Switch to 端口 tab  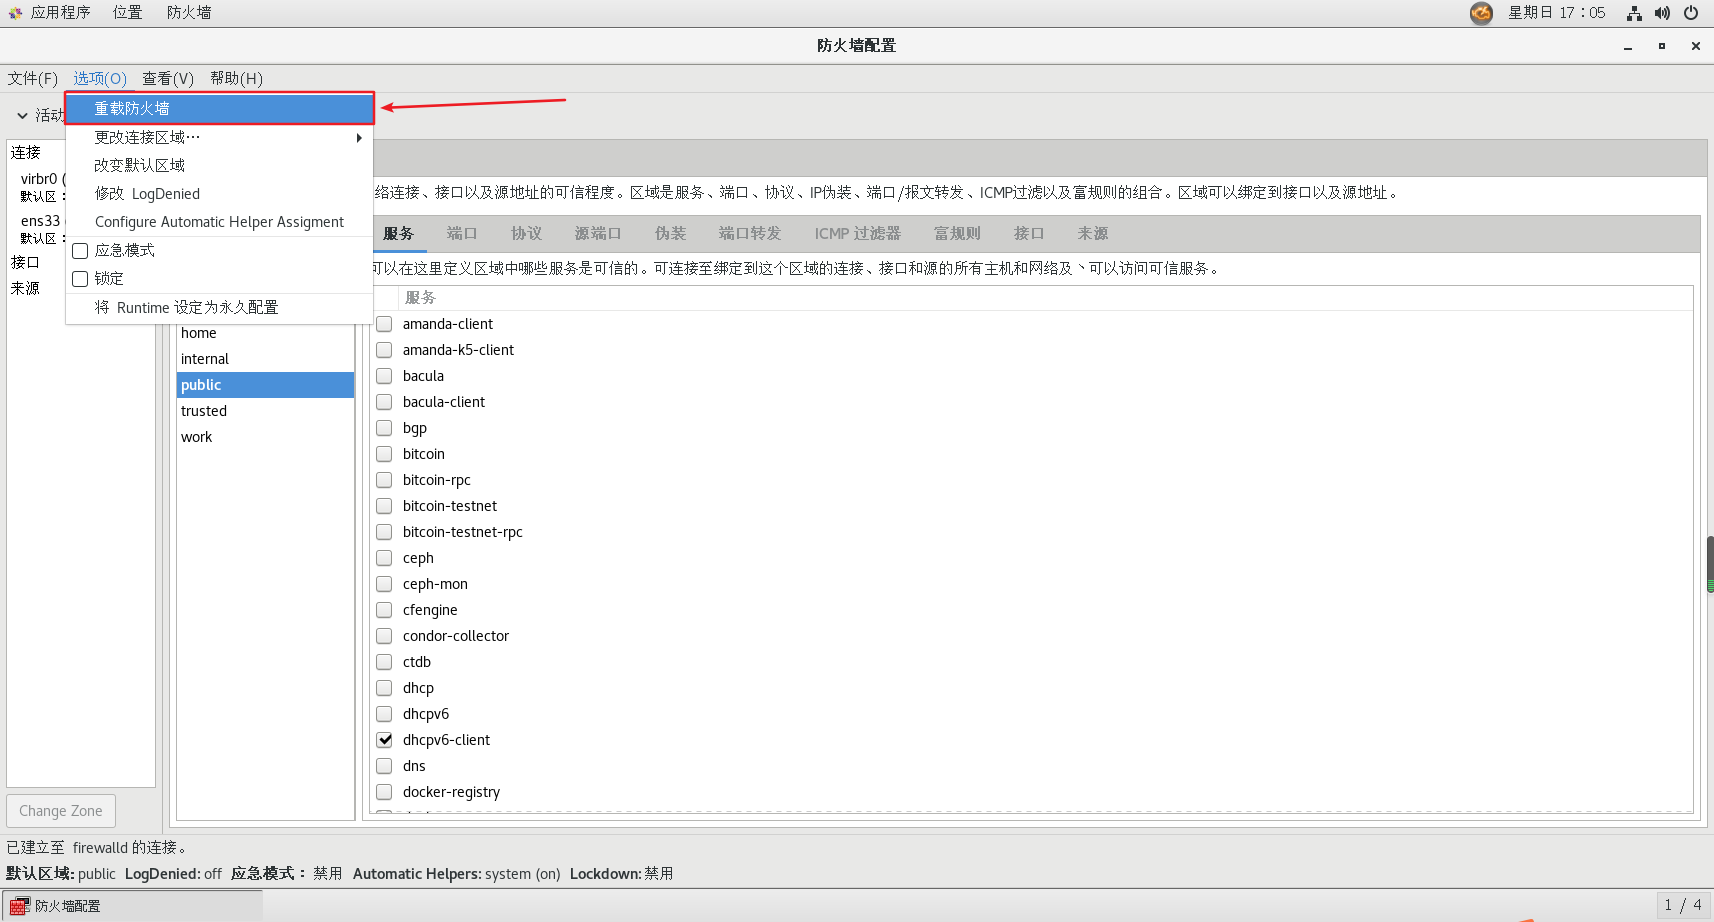tap(462, 233)
